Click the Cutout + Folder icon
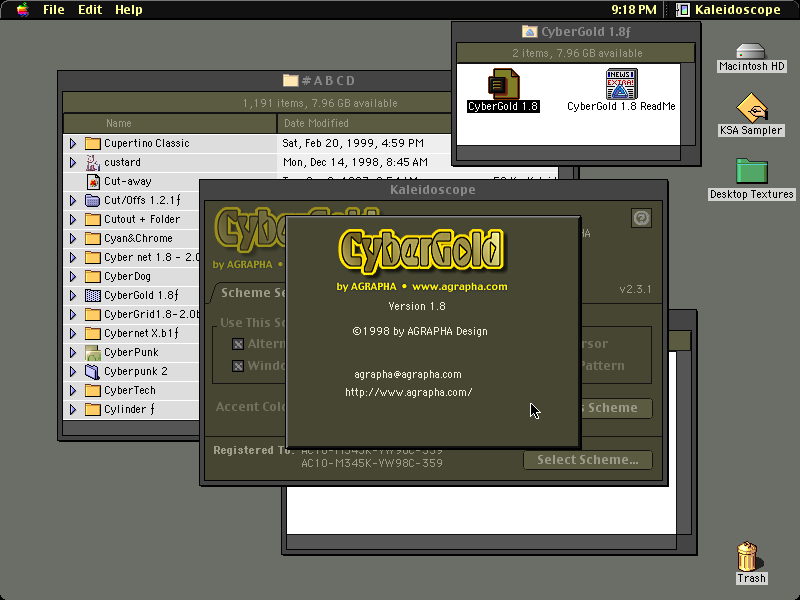This screenshot has width=800, height=600. pos(92,219)
